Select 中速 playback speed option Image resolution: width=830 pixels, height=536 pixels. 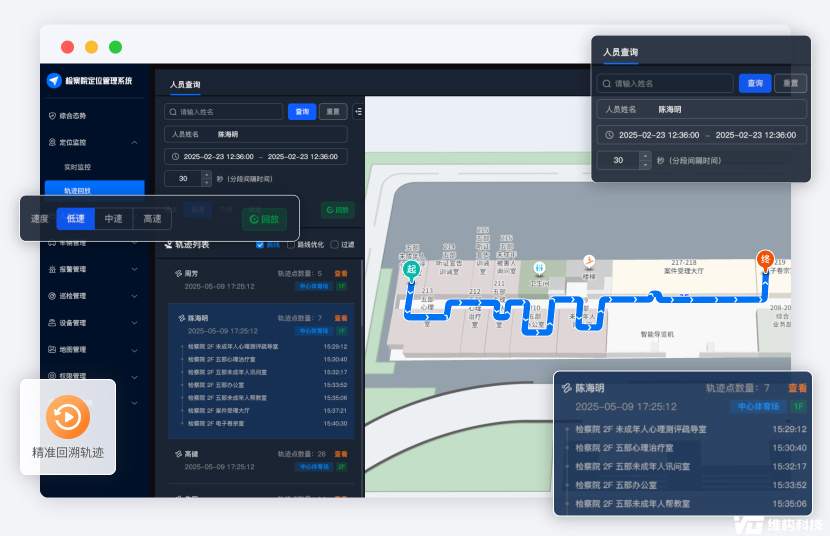coord(114,218)
